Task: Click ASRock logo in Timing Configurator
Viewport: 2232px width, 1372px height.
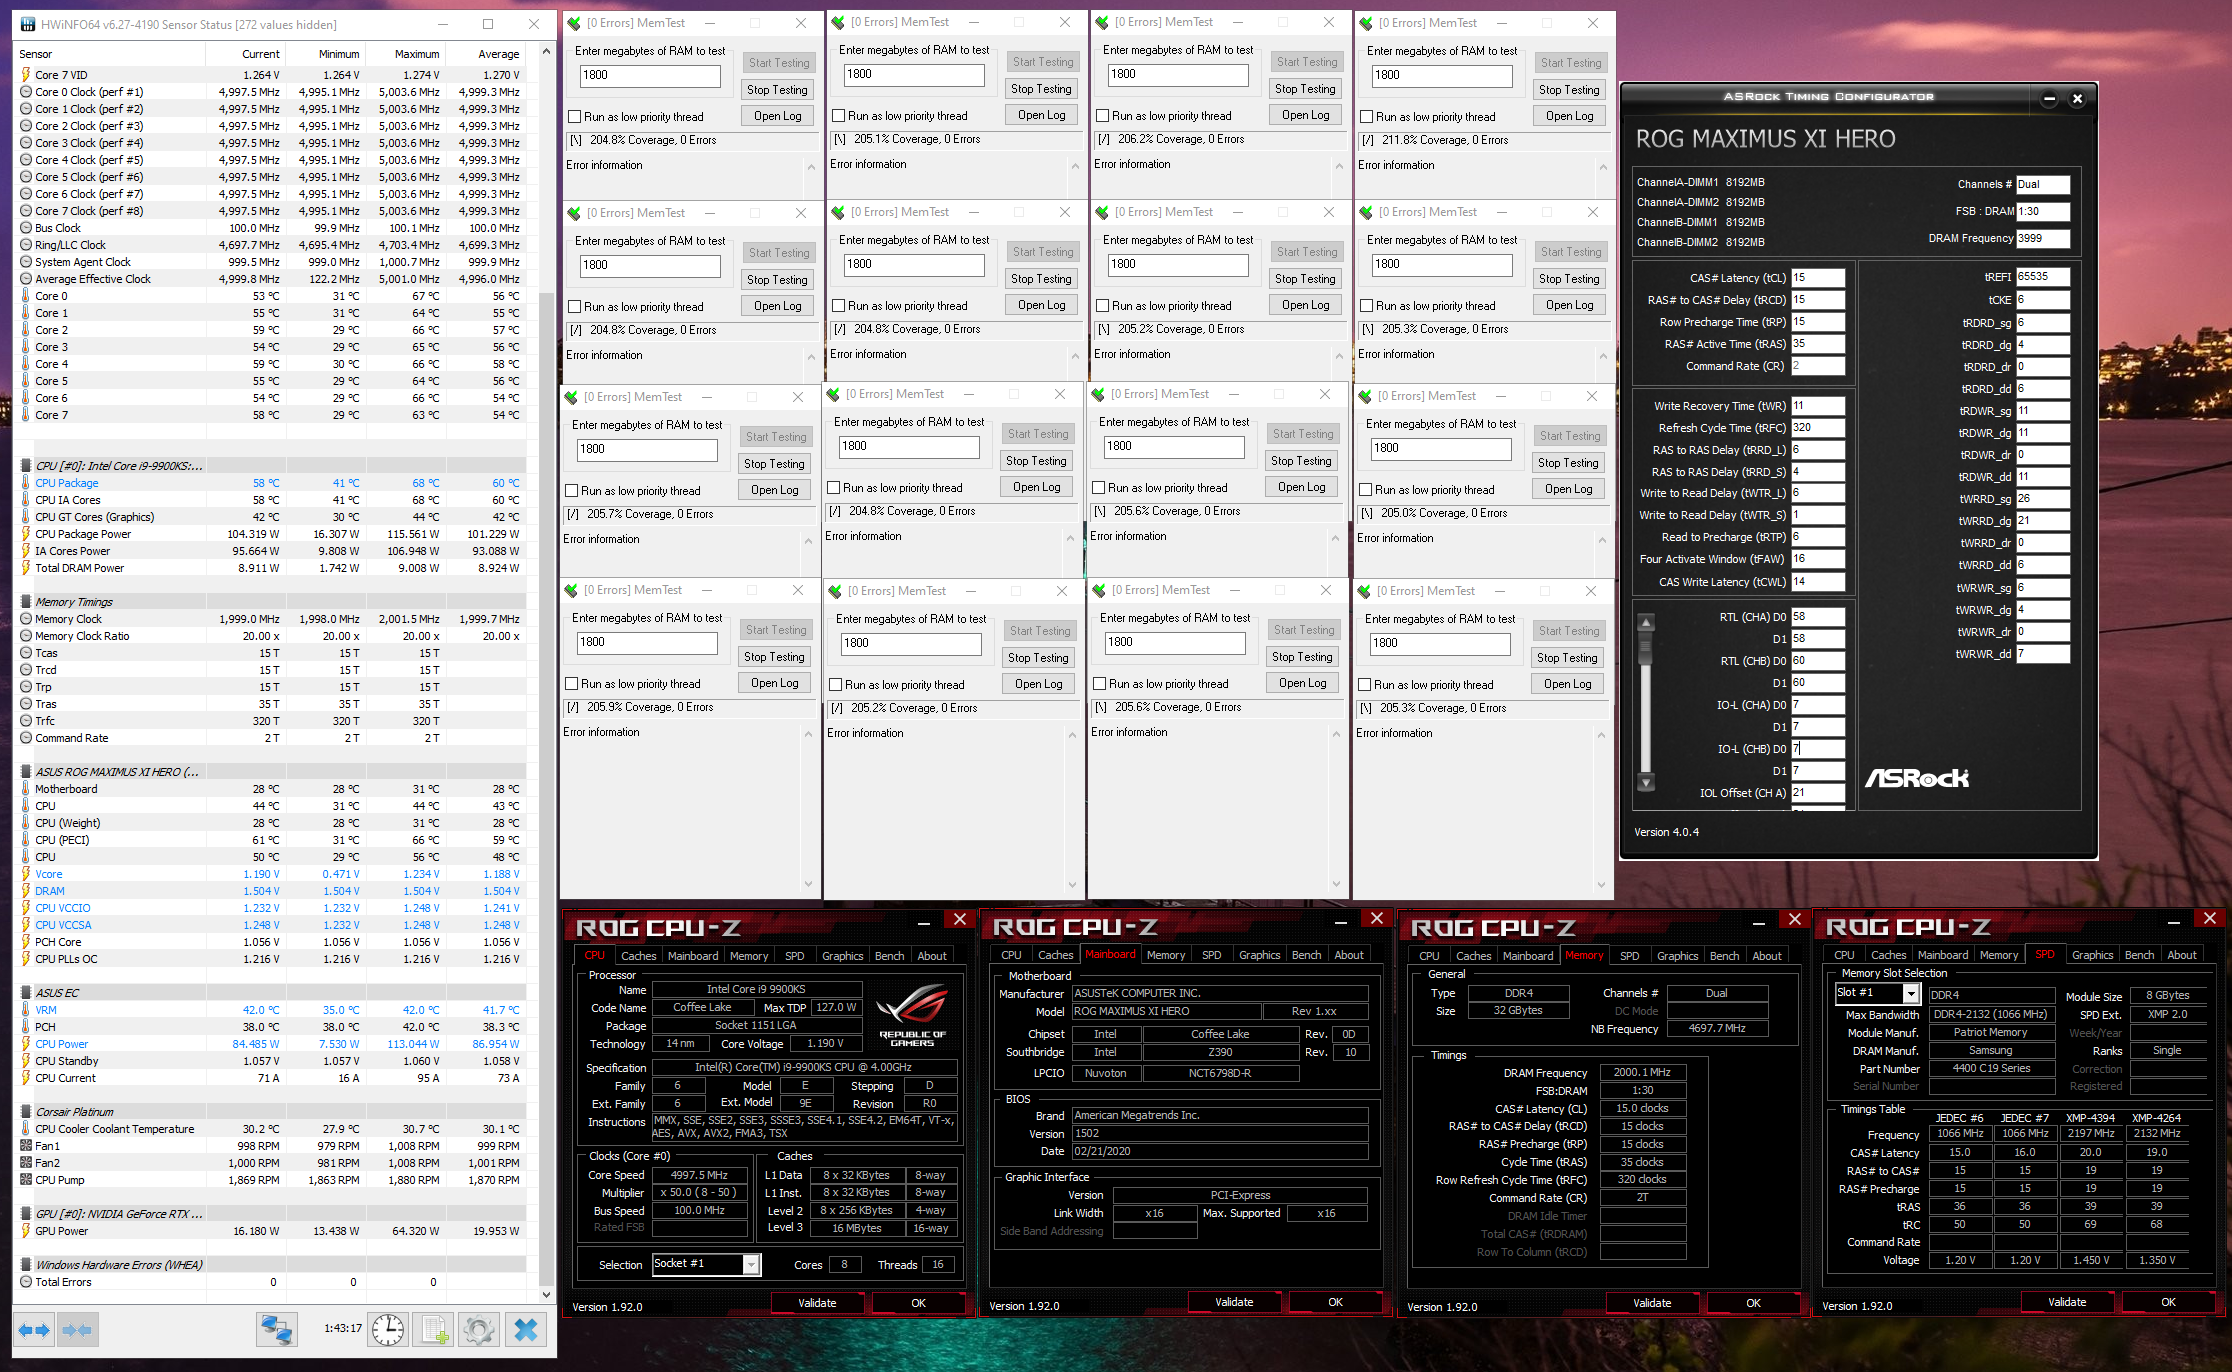Action: pyautogui.click(x=1916, y=778)
